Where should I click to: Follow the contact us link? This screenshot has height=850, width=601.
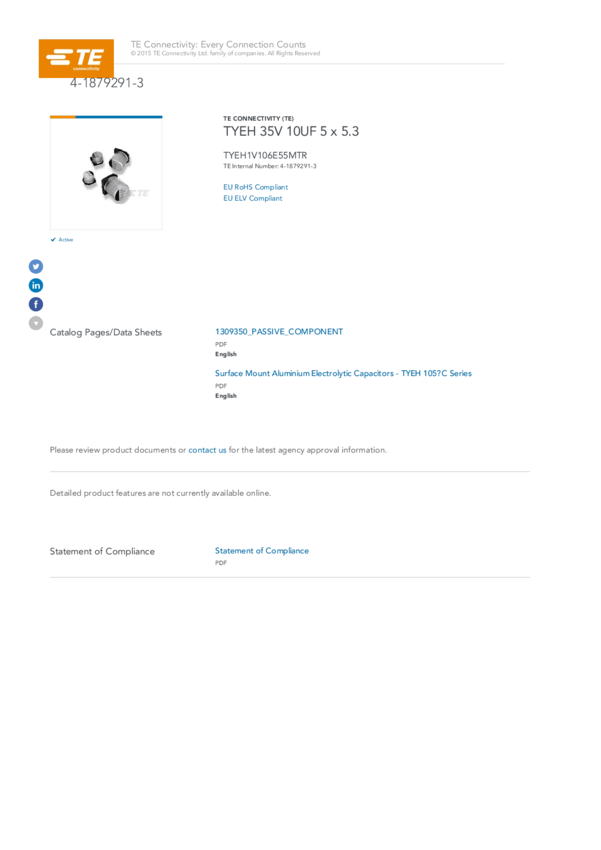coord(207,450)
